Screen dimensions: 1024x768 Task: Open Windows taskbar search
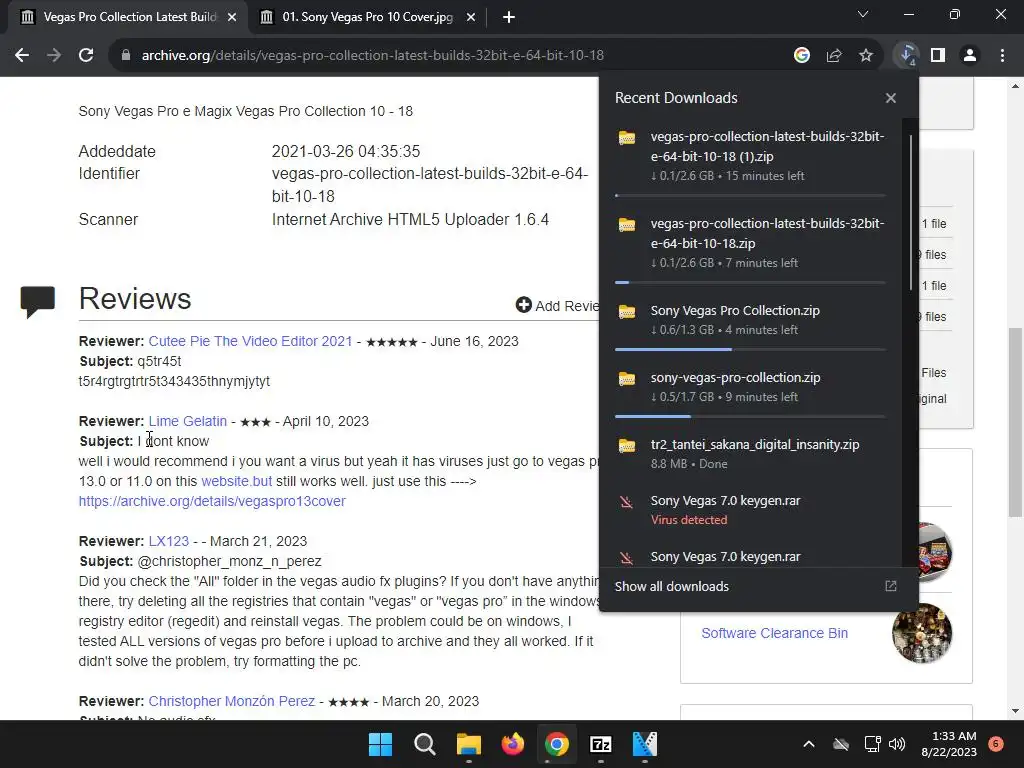pos(424,744)
